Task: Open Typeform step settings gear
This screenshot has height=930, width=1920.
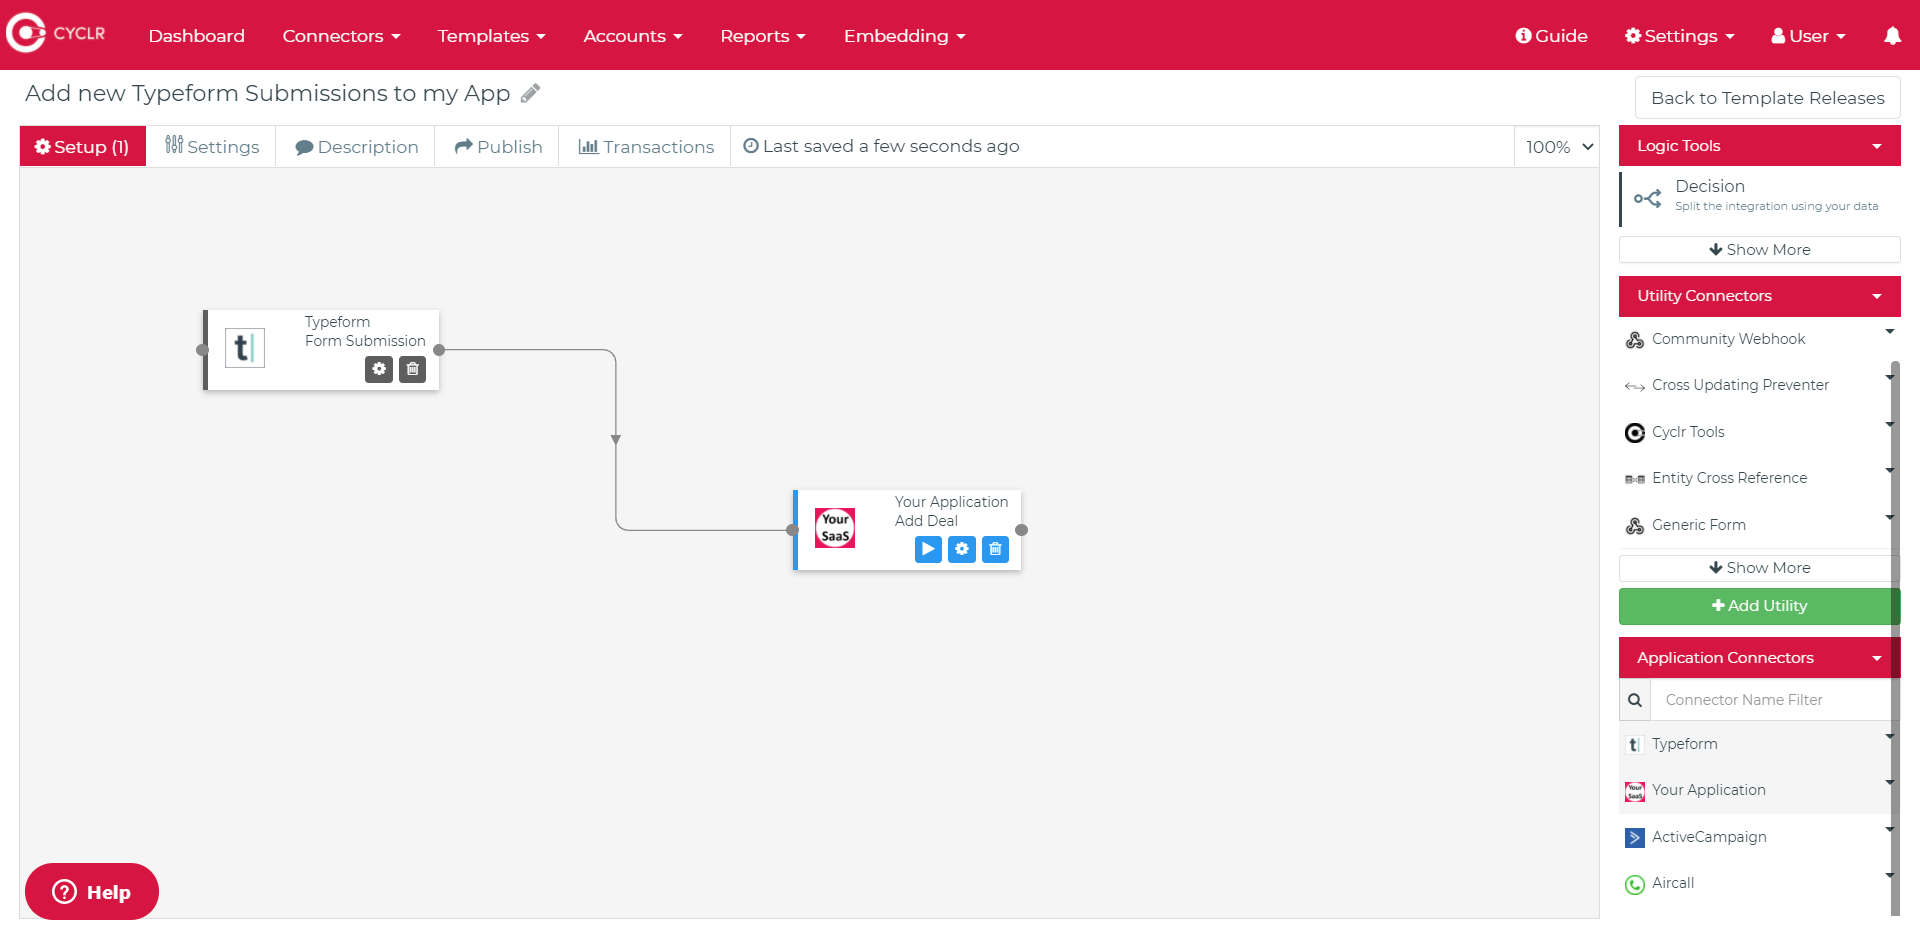Action: click(379, 369)
